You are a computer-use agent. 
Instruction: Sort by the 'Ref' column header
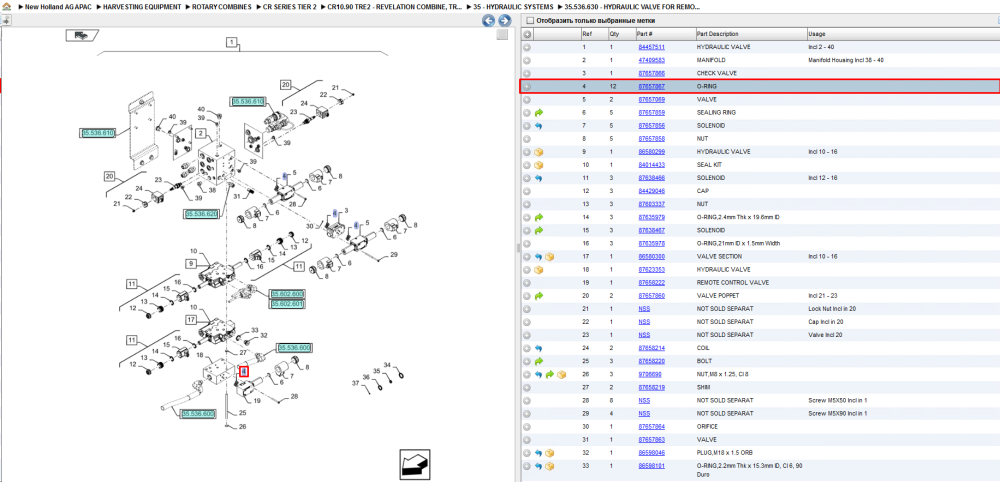pos(587,34)
